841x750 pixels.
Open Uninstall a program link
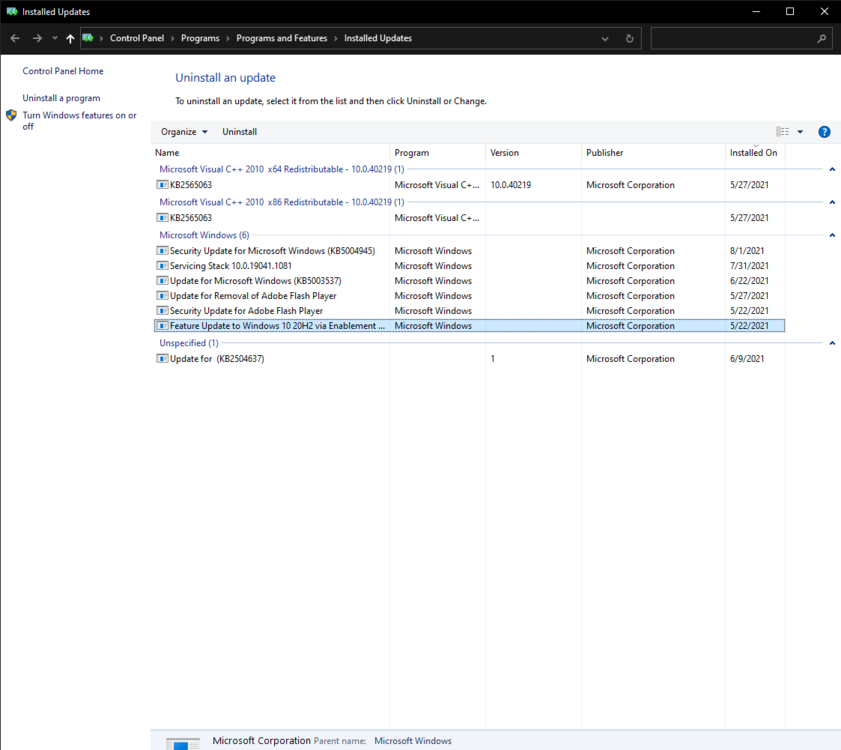pos(61,98)
